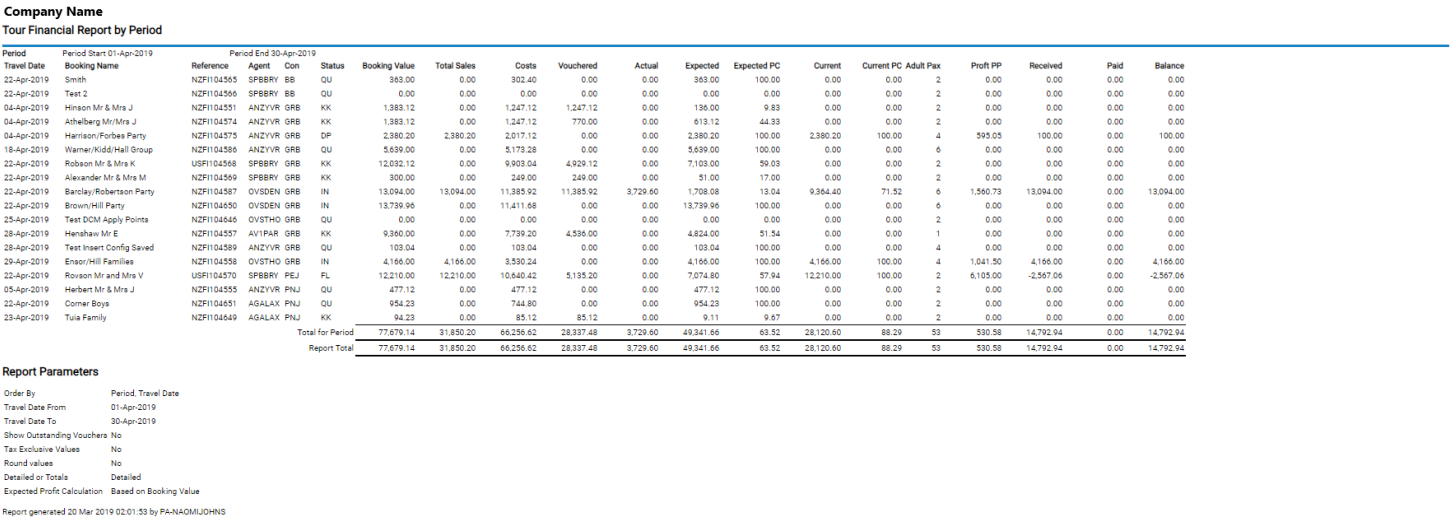Select the Expected Profit Calculation parameter
This screenshot has height=519, width=1453.
[53, 492]
